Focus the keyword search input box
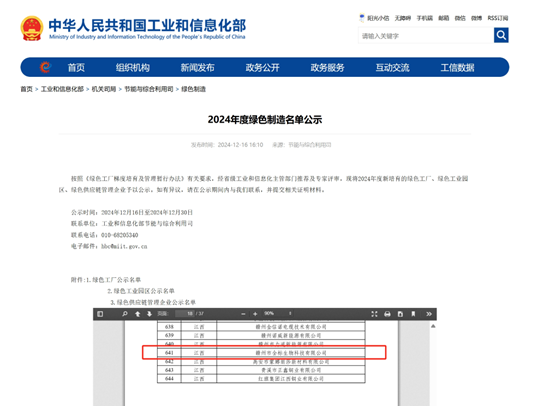Viewport: 538px width, 406px height. click(426, 35)
